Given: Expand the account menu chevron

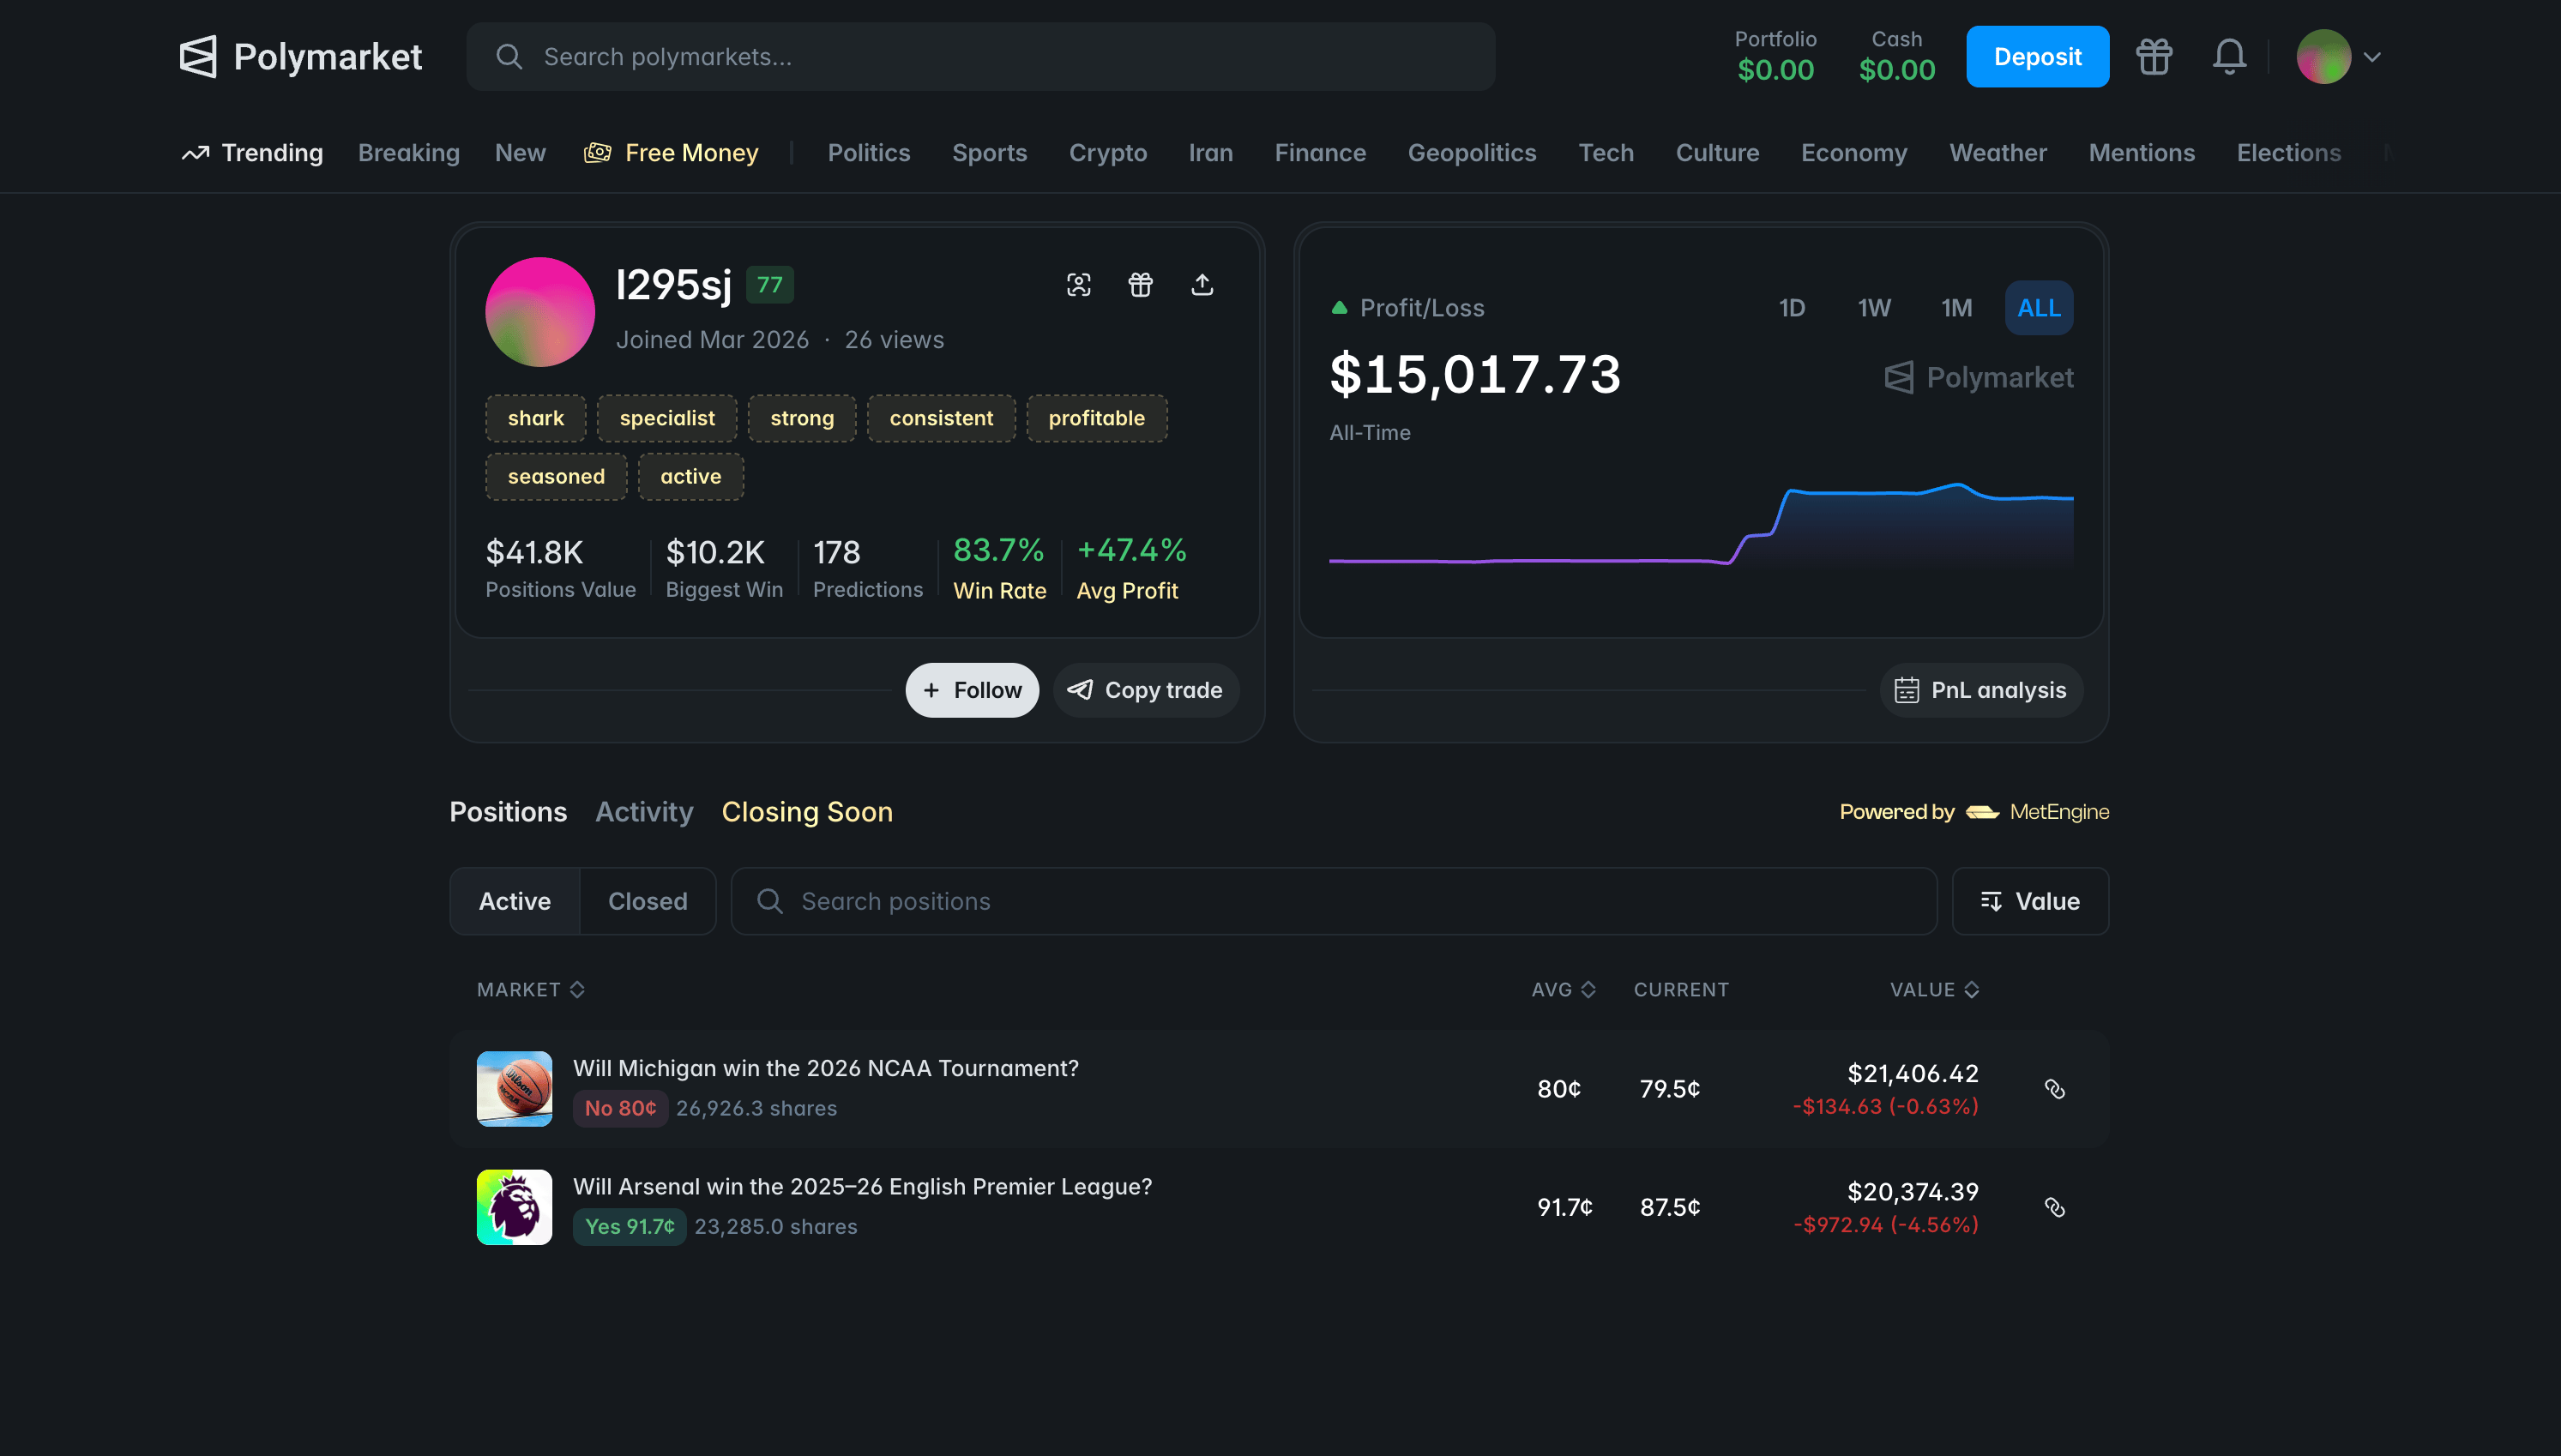Looking at the screenshot, I should (2372, 57).
